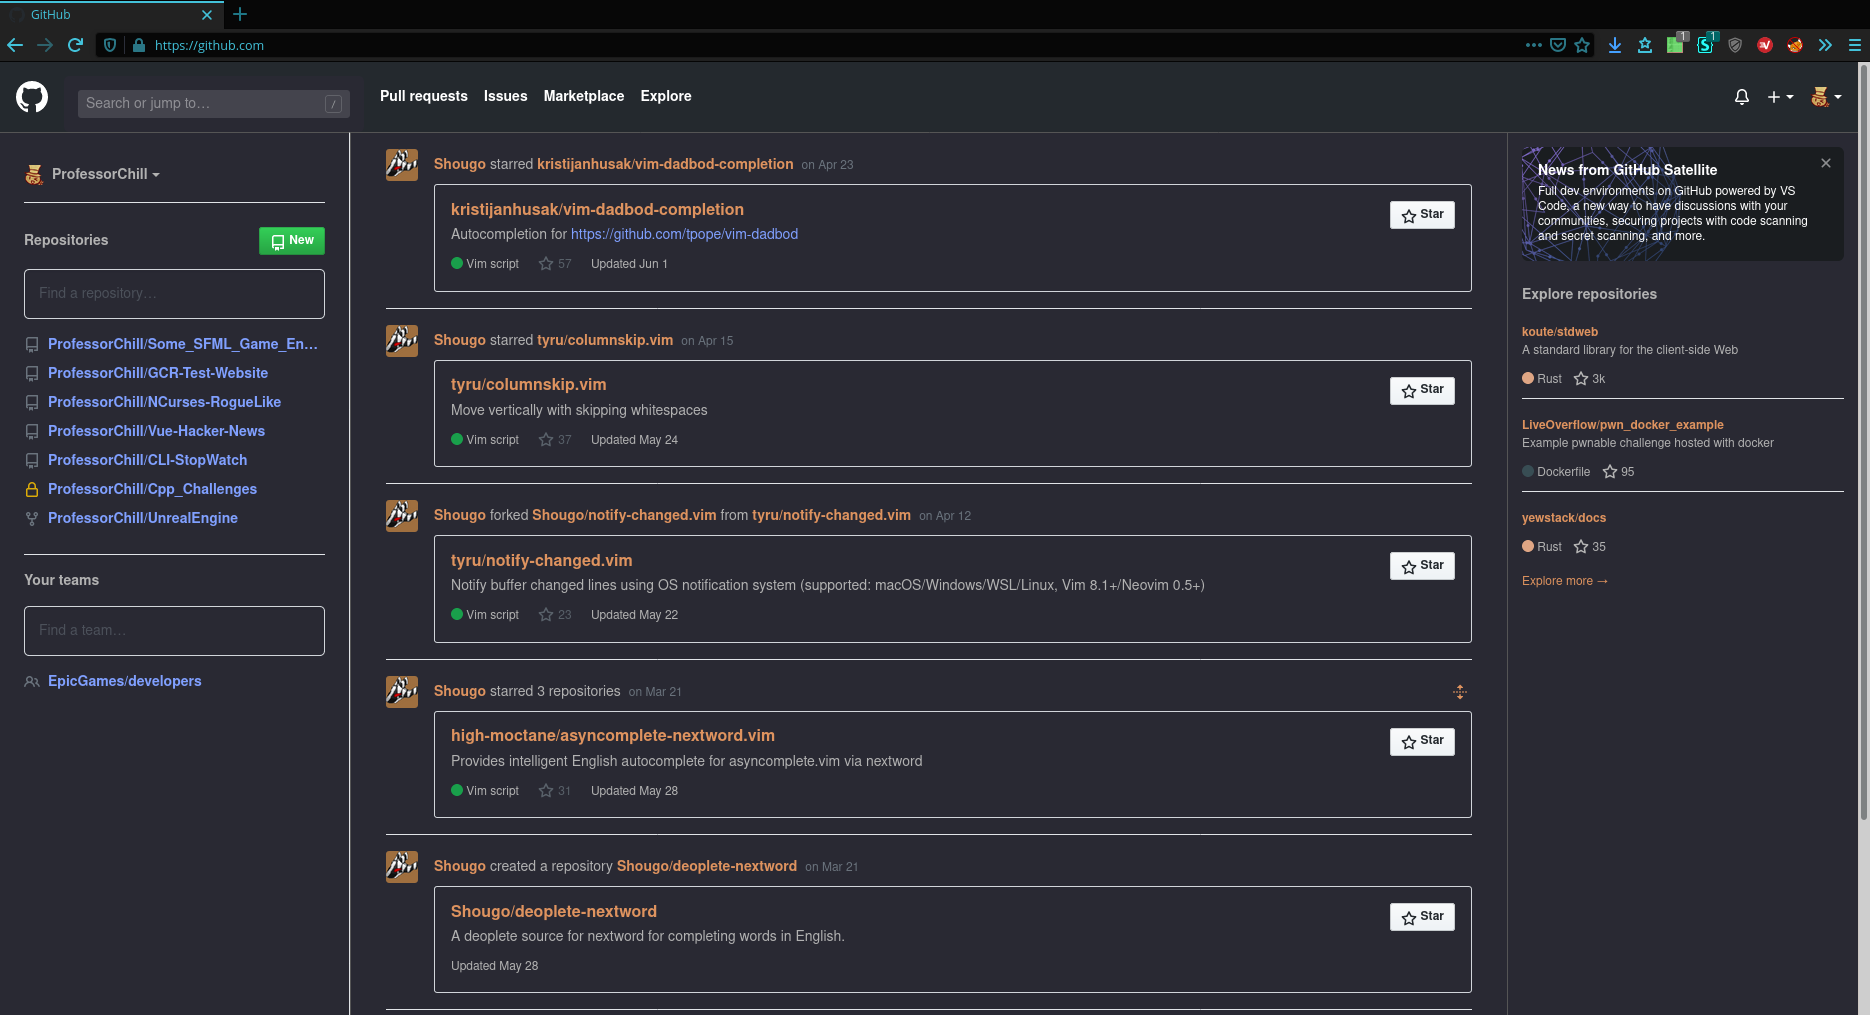Click the Find a repository field
This screenshot has width=1870, height=1015.
(x=174, y=294)
